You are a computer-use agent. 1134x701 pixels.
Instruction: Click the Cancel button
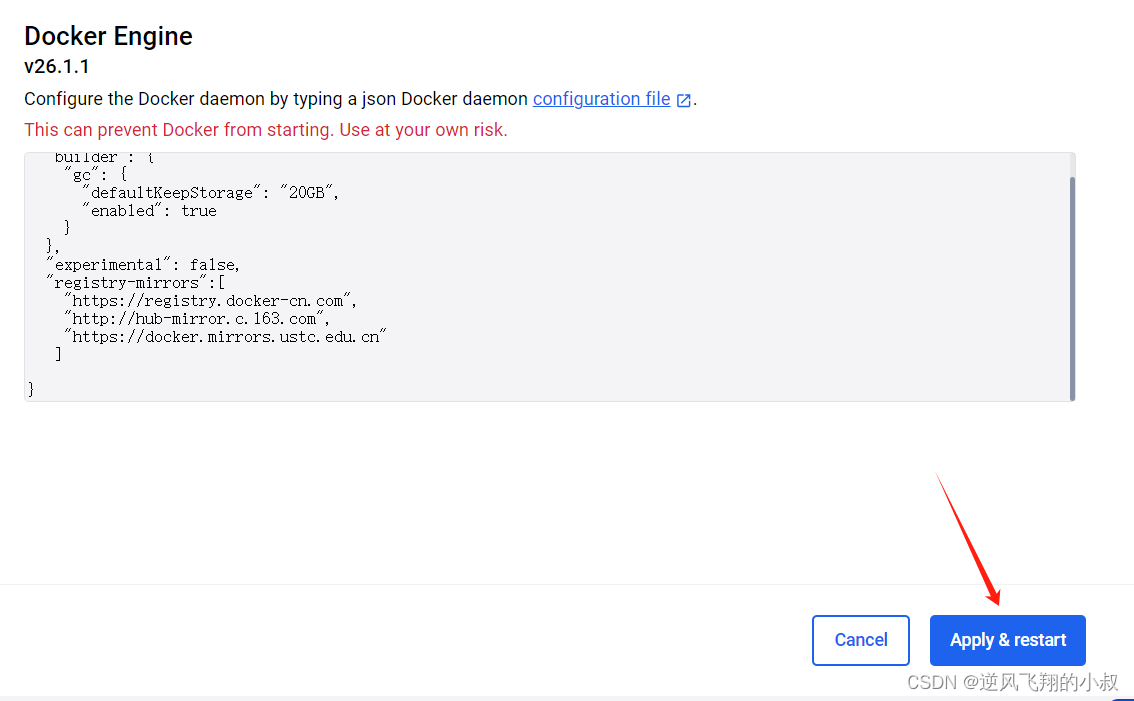(x=861, y=640)
